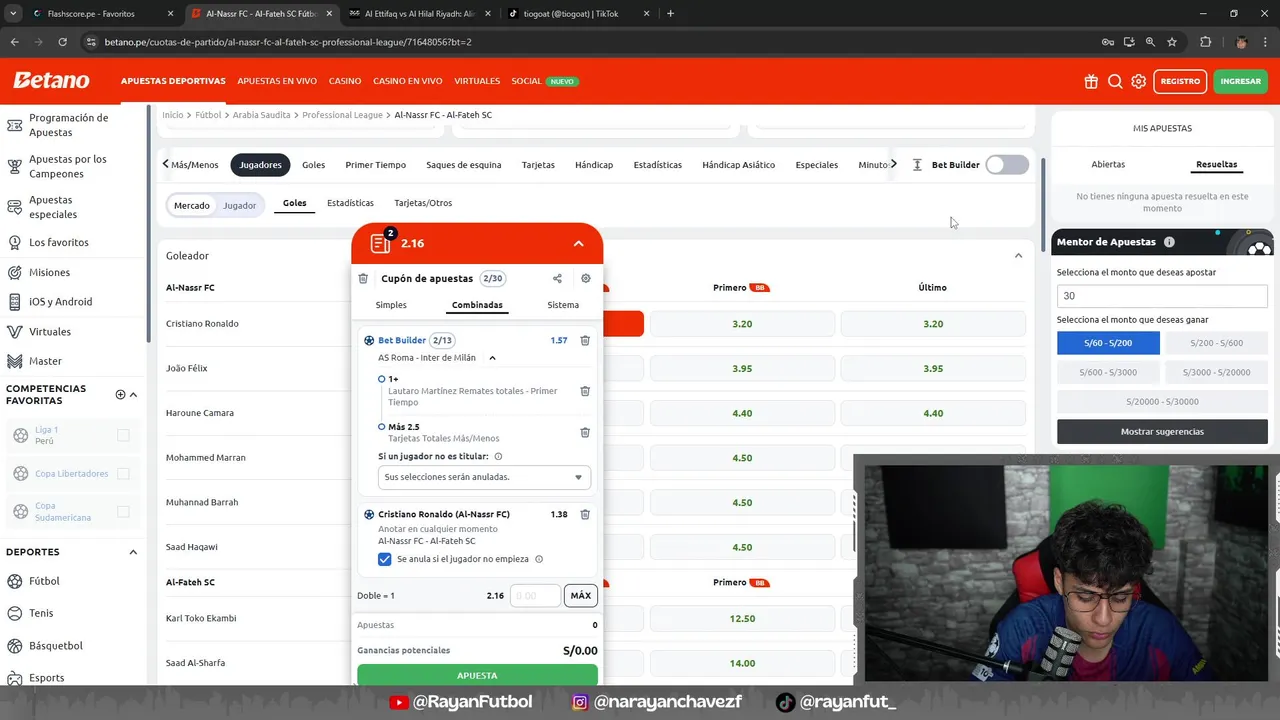Screen dimensions: 1280x720
Task: Open info icon beside Mentor de Apuestas
Action: coord(1169,242)
